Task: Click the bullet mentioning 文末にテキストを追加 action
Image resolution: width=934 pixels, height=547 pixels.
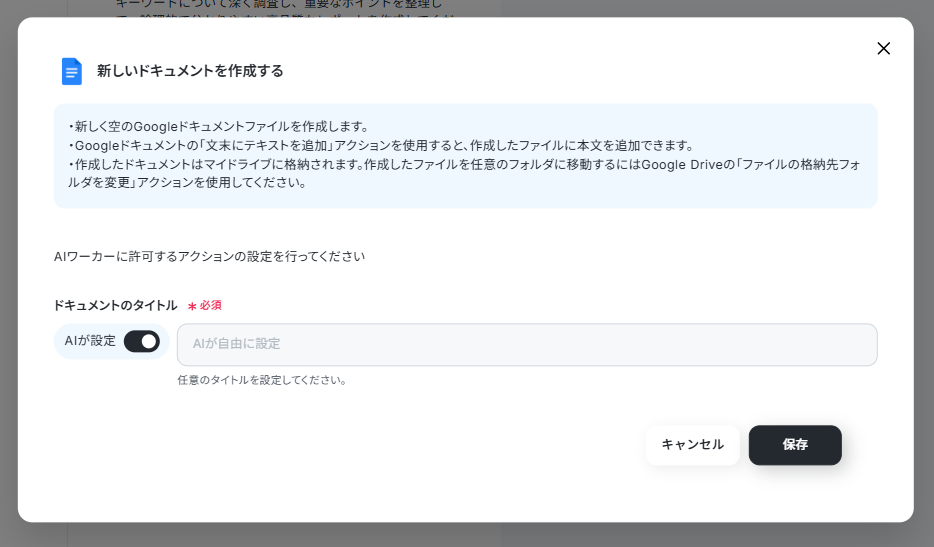Action: click(x=380, y=145)
